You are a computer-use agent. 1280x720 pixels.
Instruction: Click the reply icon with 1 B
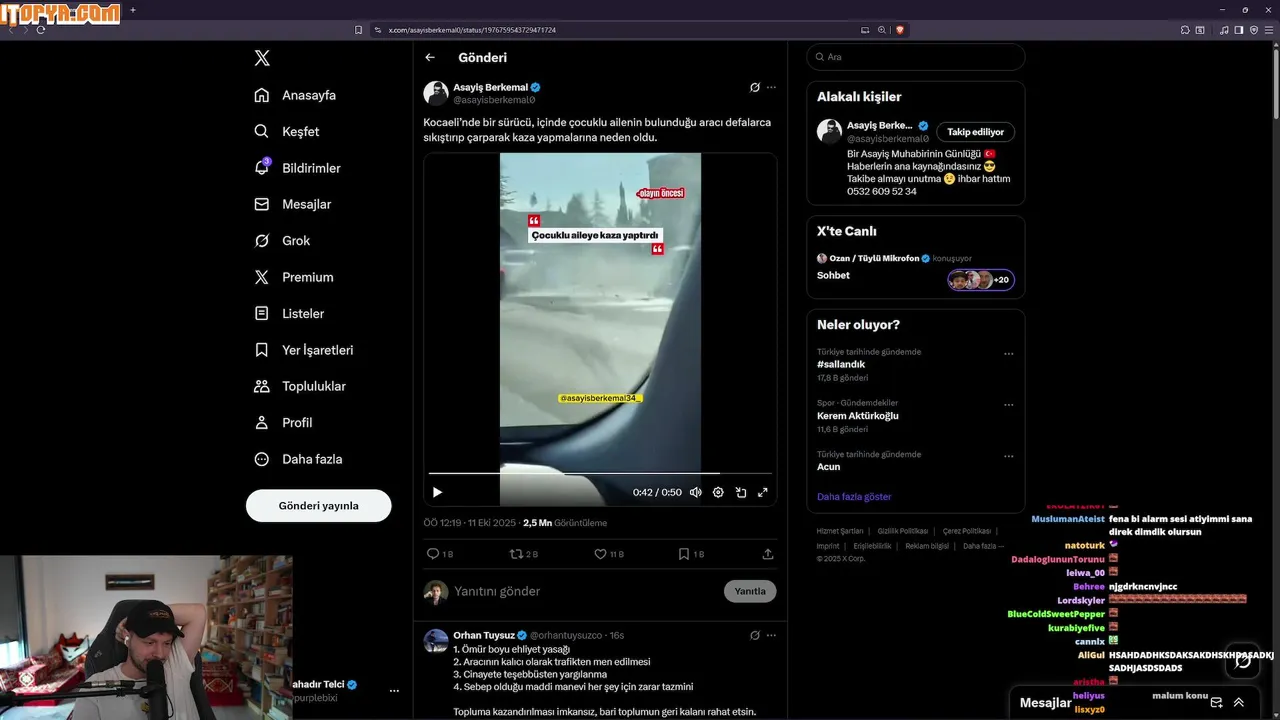click(440, 554)
